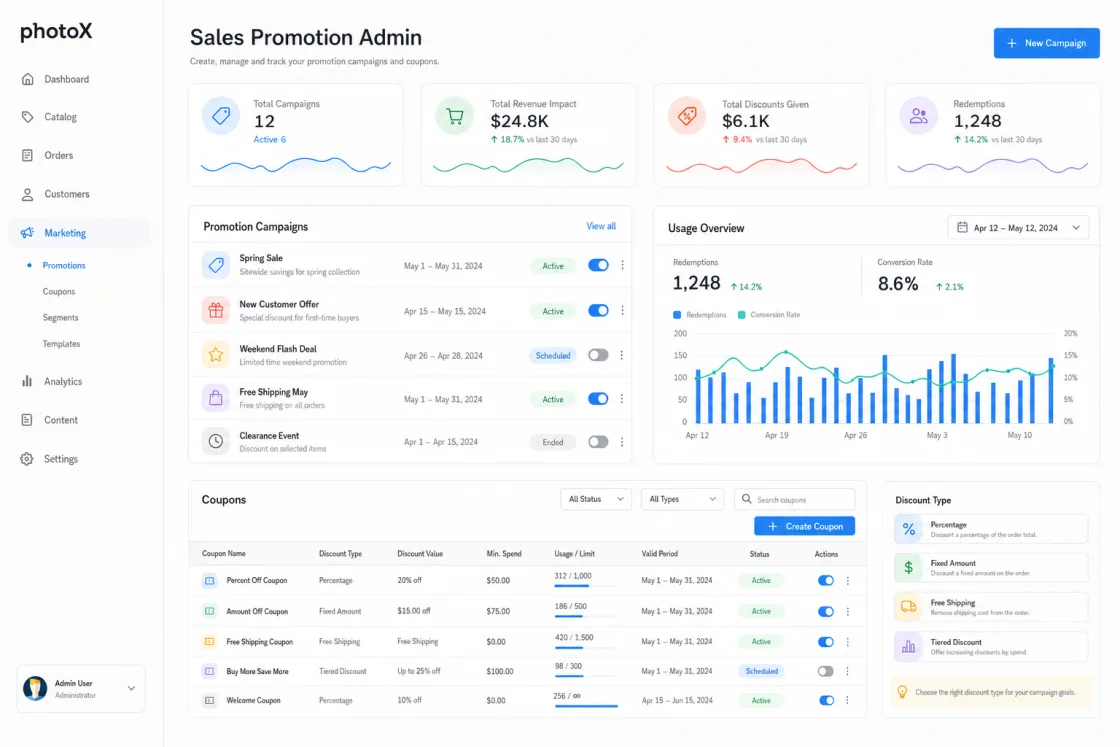This screenshot has height=747, width=1120.
Task: Open more options for Welcome Coupon row
Action: pyautogui.click(x=848, y=701)
